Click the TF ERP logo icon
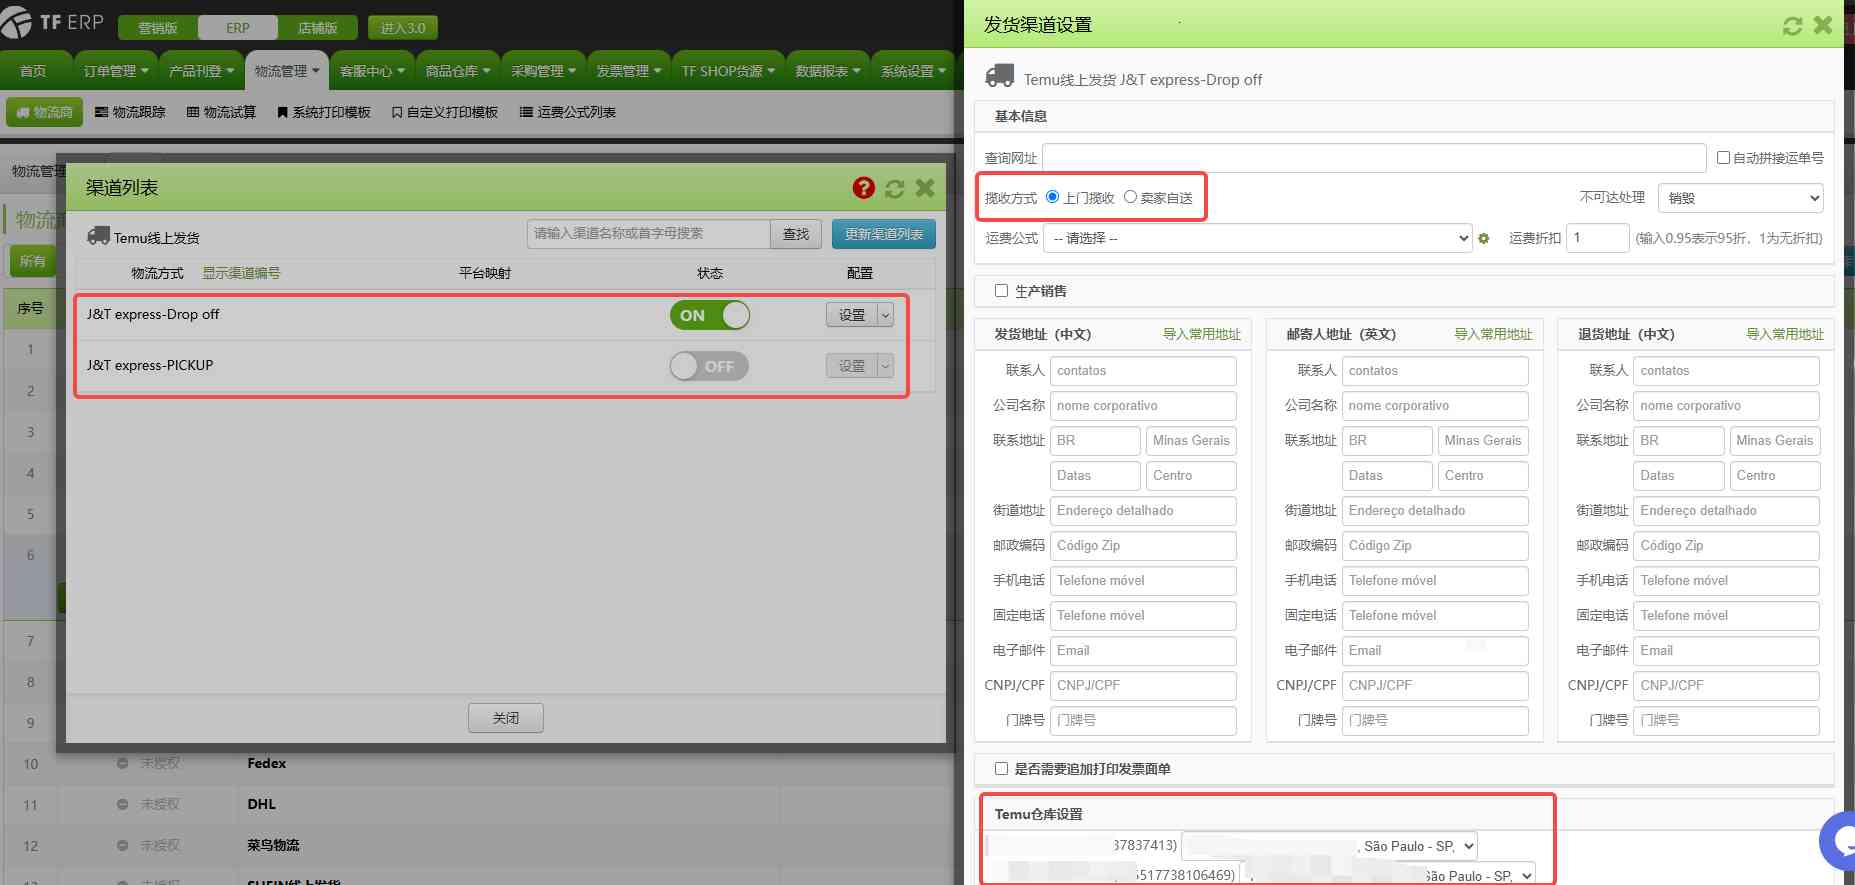1855x885 pixels. pyautogui.click(x=16, y=21)
